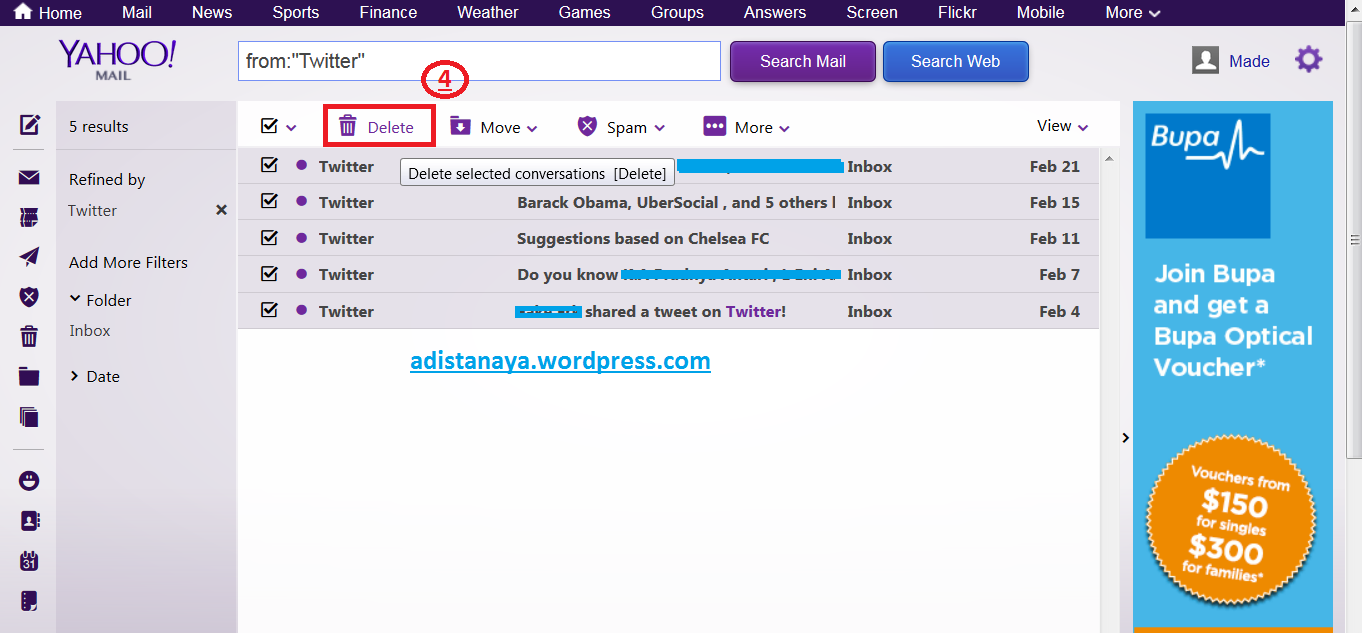The image size is (1362, 633).
Task: Uncheck the shared a tweet email checkbox
Action: click(269, 310)
